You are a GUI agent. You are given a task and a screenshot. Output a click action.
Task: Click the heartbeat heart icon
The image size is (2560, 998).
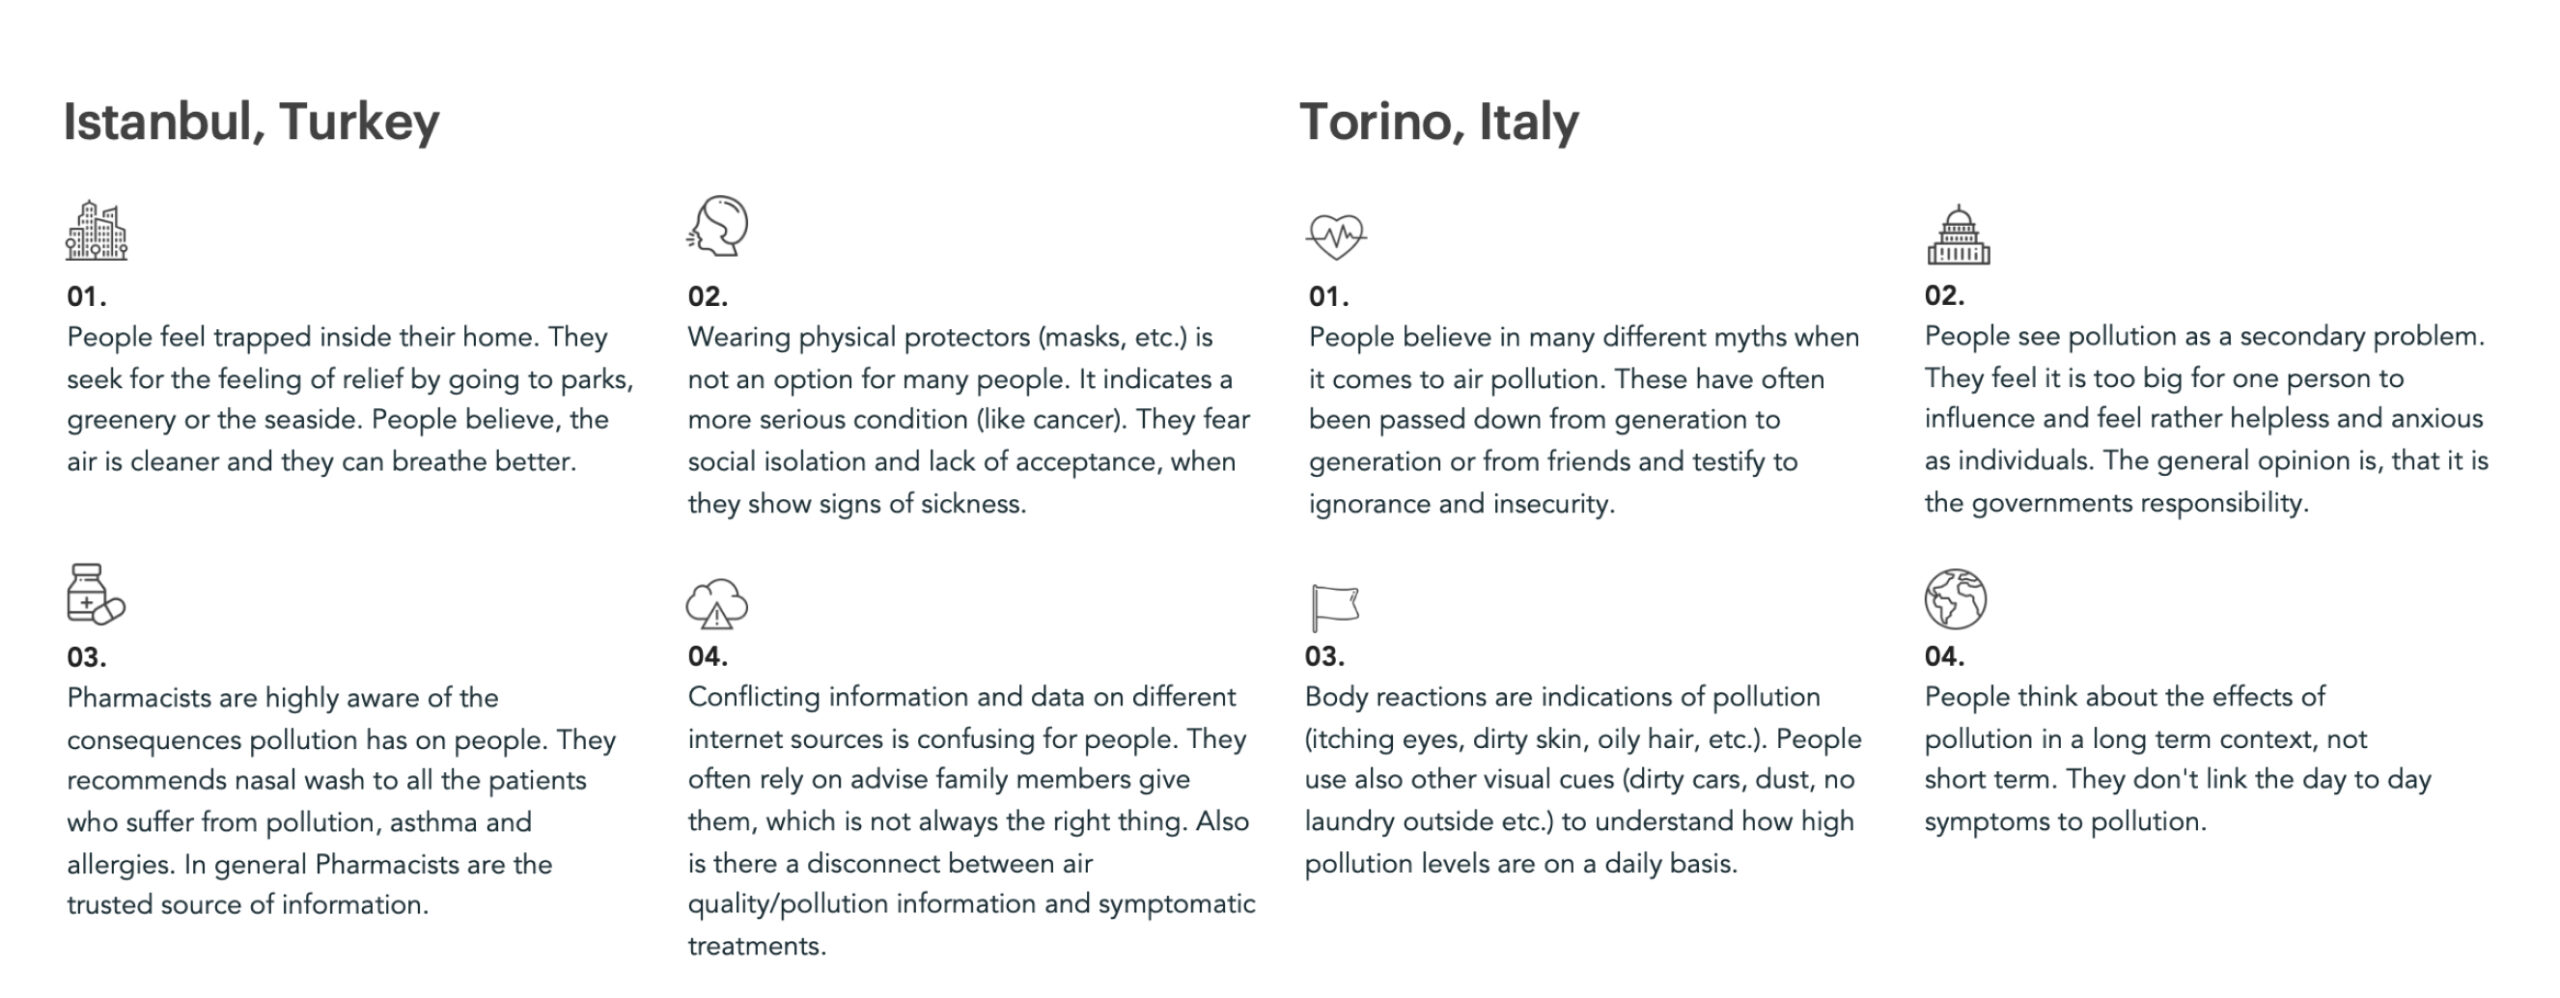[1336, 236]
